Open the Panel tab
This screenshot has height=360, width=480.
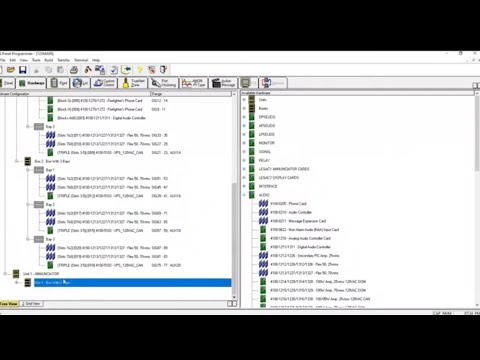7,83
